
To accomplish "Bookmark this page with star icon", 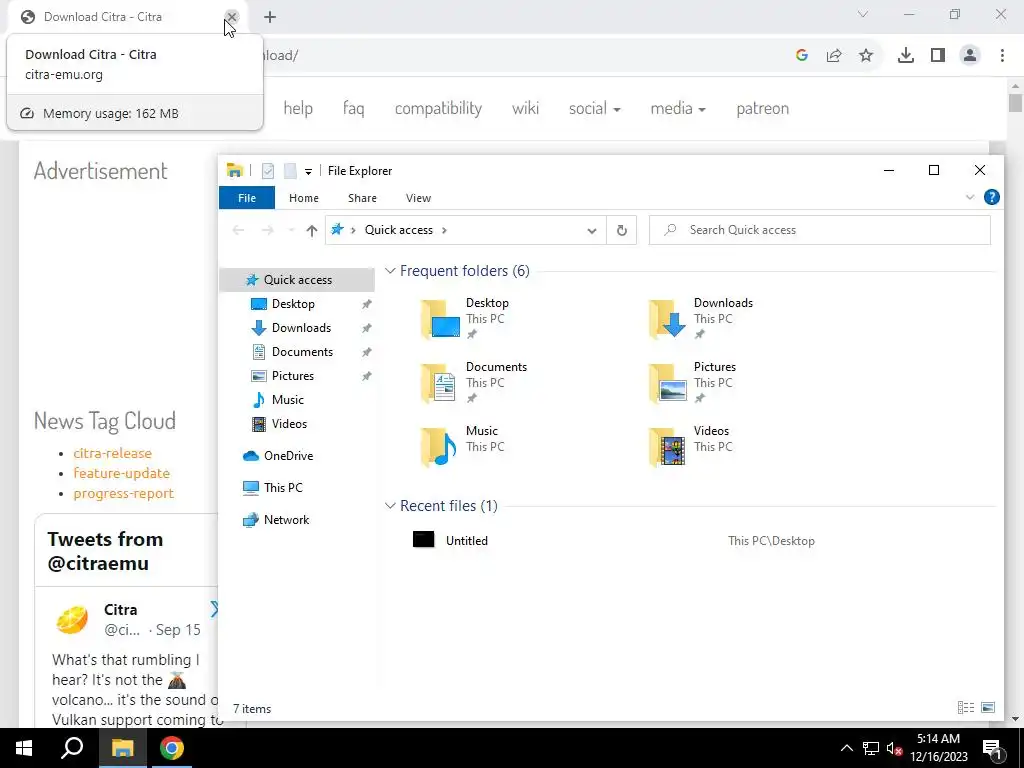I will [866, 56].
